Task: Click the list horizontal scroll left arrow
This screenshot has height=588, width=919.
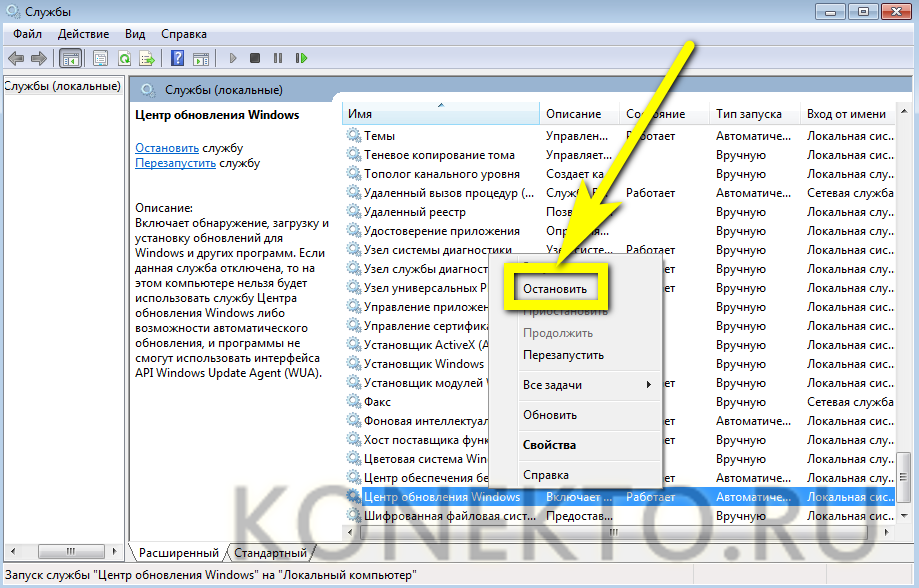Action: [350, 532]
